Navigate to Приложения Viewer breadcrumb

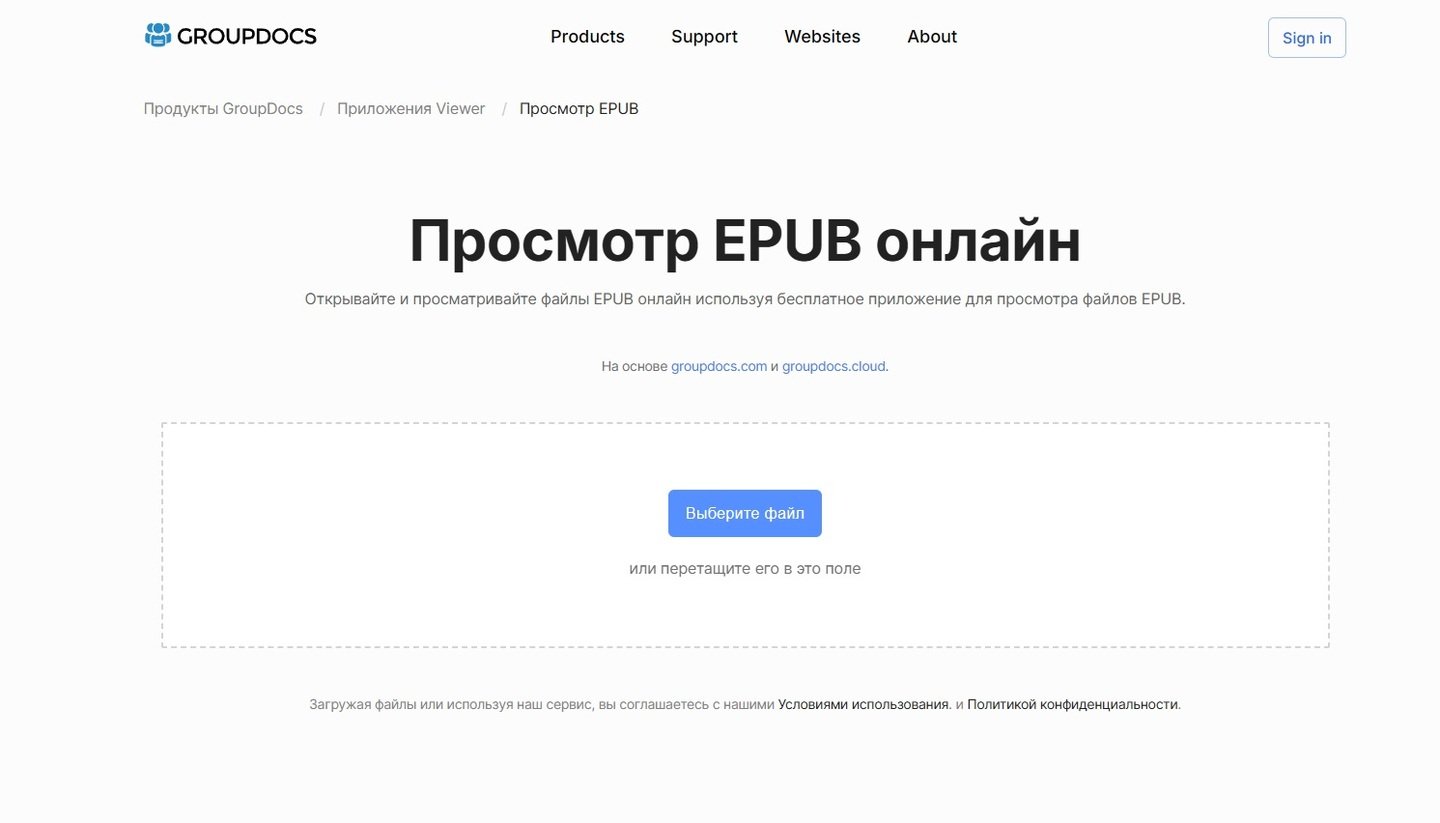click(410, 109)
